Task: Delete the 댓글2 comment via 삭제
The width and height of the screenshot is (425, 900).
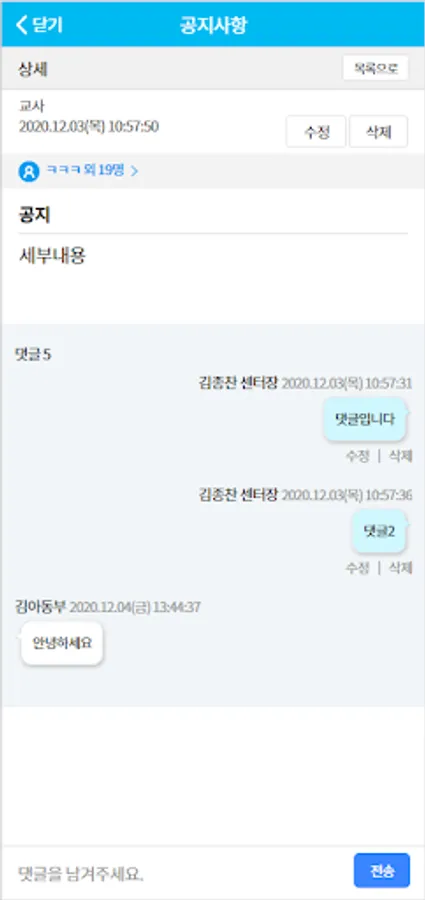Action: tap(400, 568)
